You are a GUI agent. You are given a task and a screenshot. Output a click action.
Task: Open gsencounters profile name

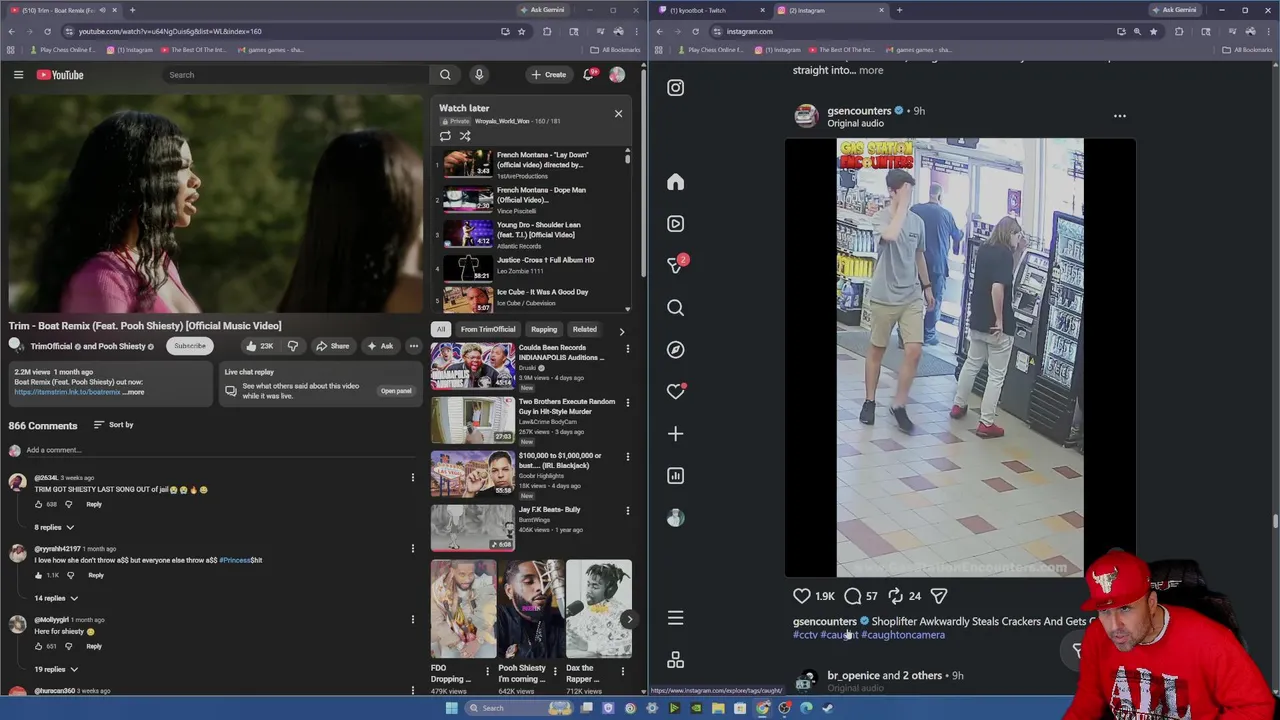(859, 111)
